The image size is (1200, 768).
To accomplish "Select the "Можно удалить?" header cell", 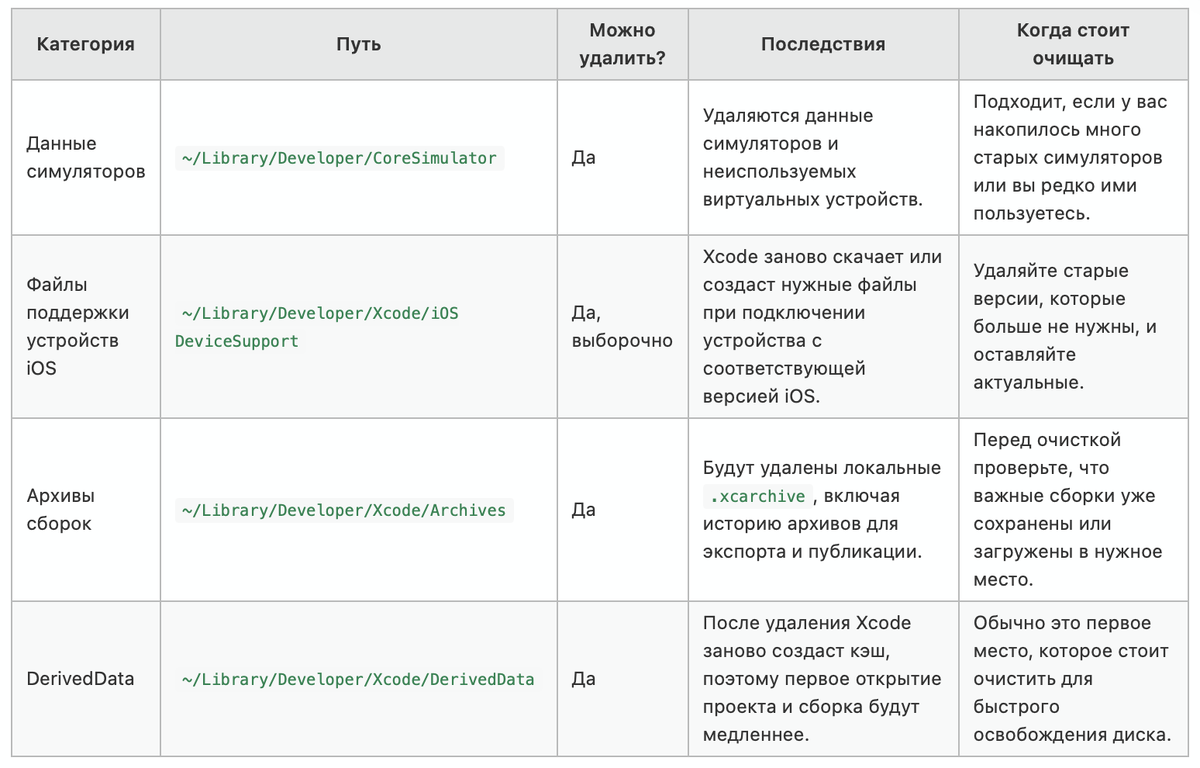I will tap(621, 44).
